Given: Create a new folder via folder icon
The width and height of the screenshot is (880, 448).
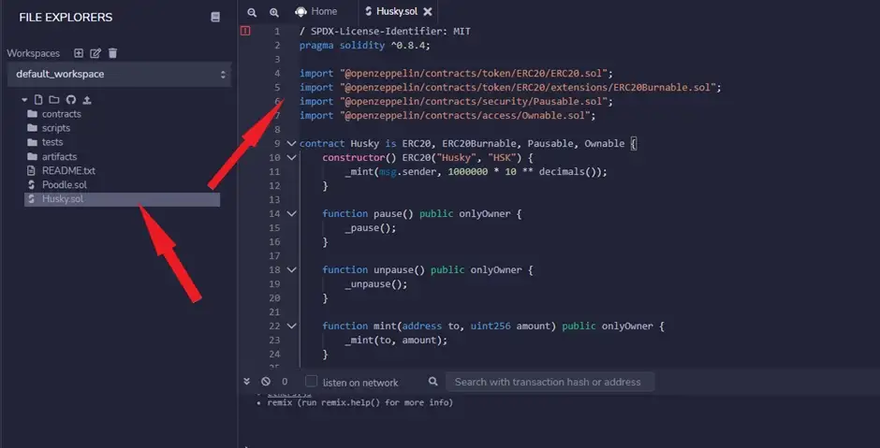Looking at the screenshot, I should 55,100.
